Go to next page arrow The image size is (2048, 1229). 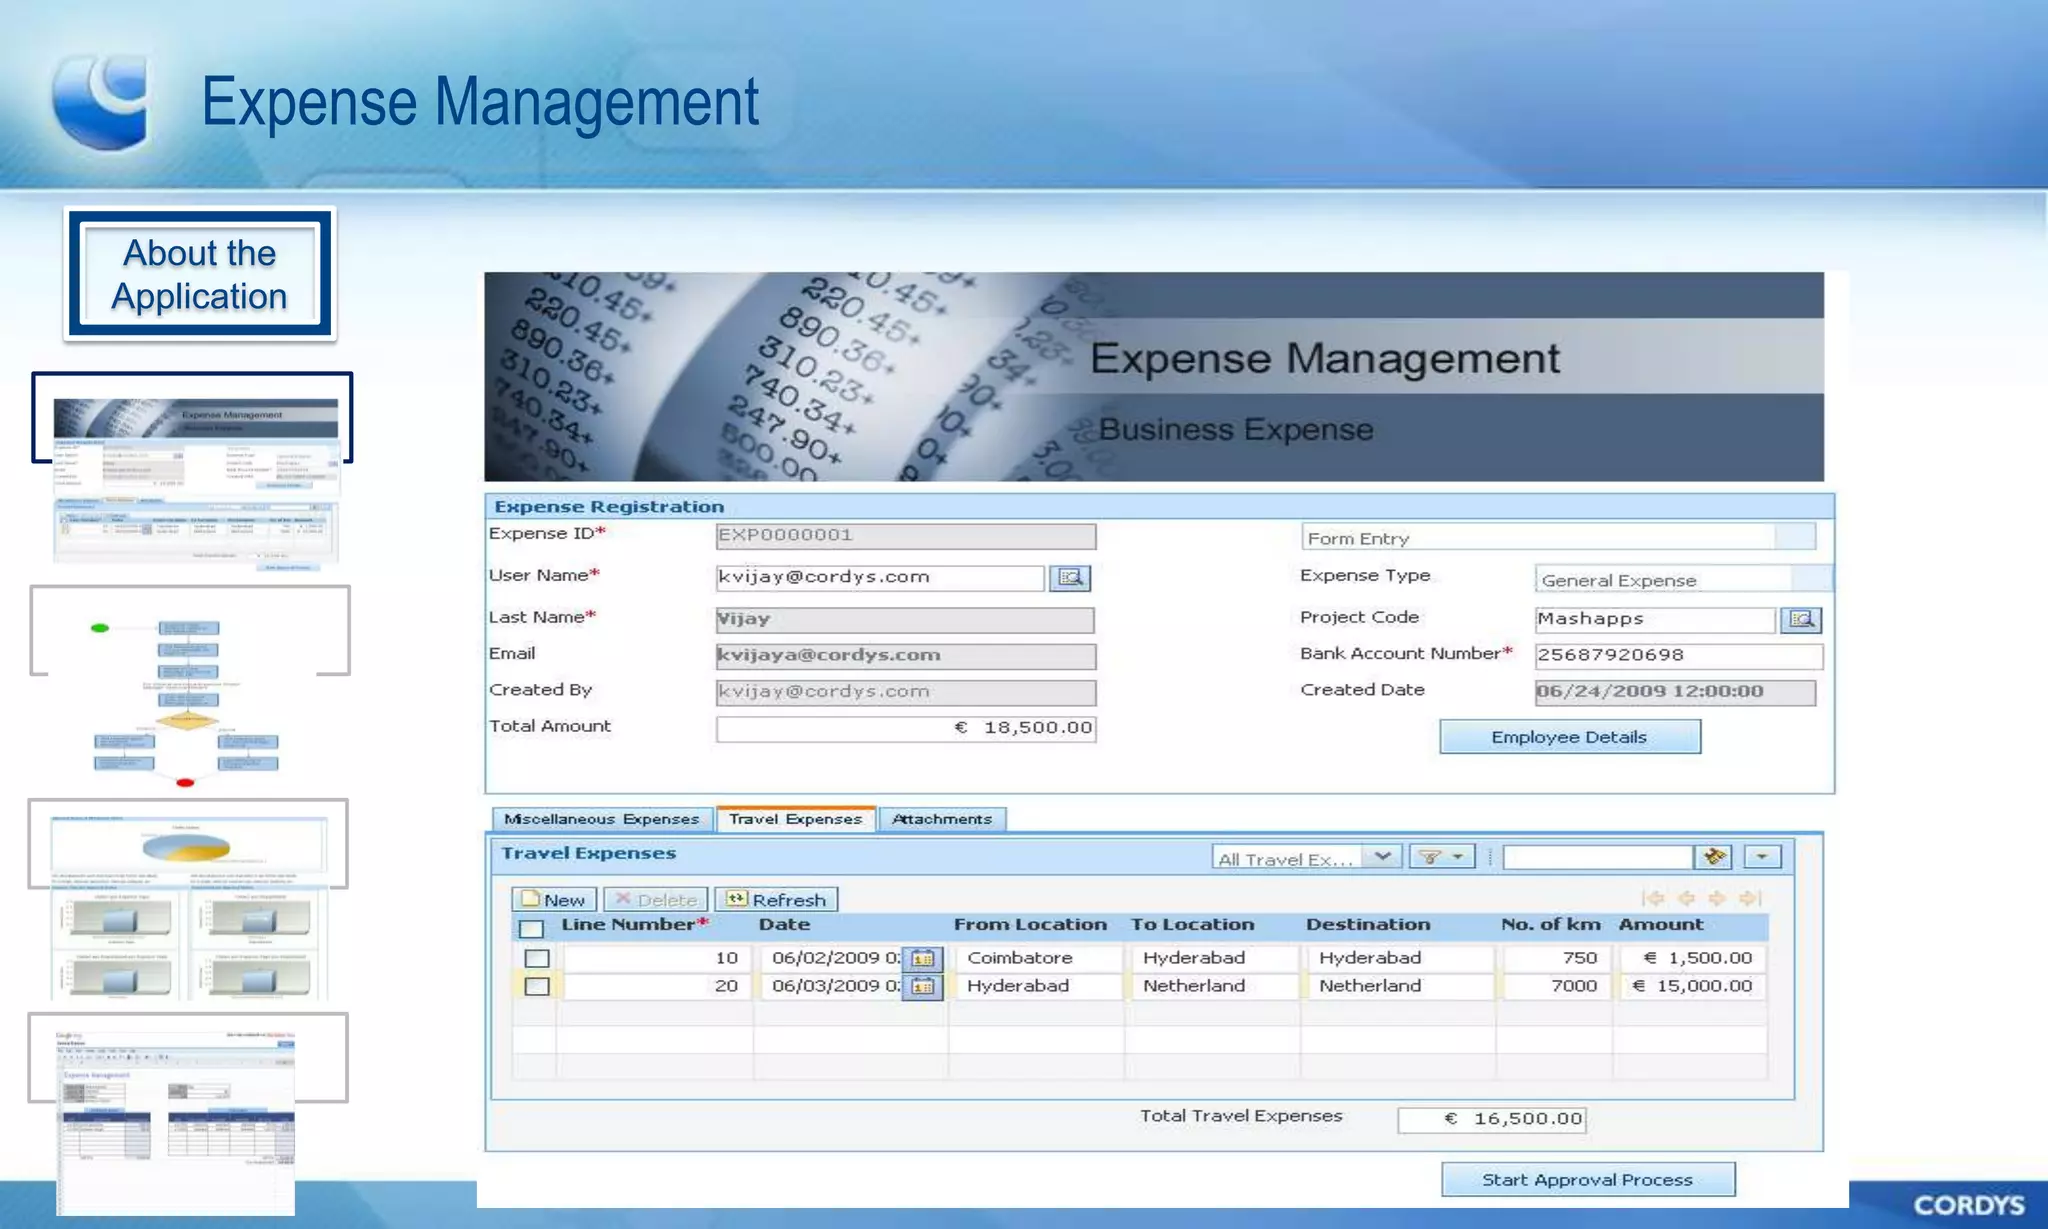(1717, 898)
